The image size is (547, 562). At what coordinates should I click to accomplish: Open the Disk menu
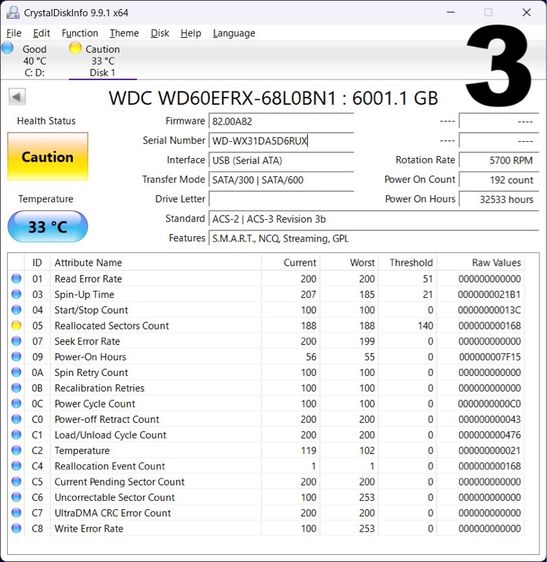[x=160, y=33]
